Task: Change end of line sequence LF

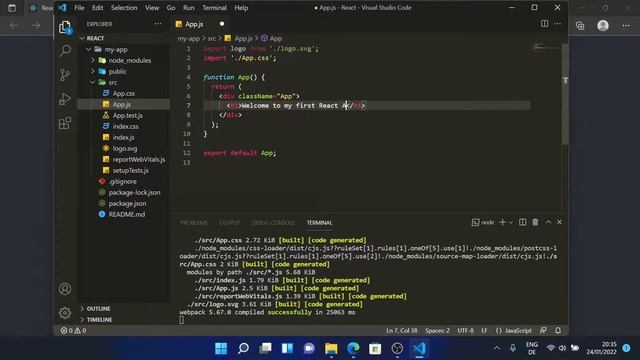Action: 484,330
